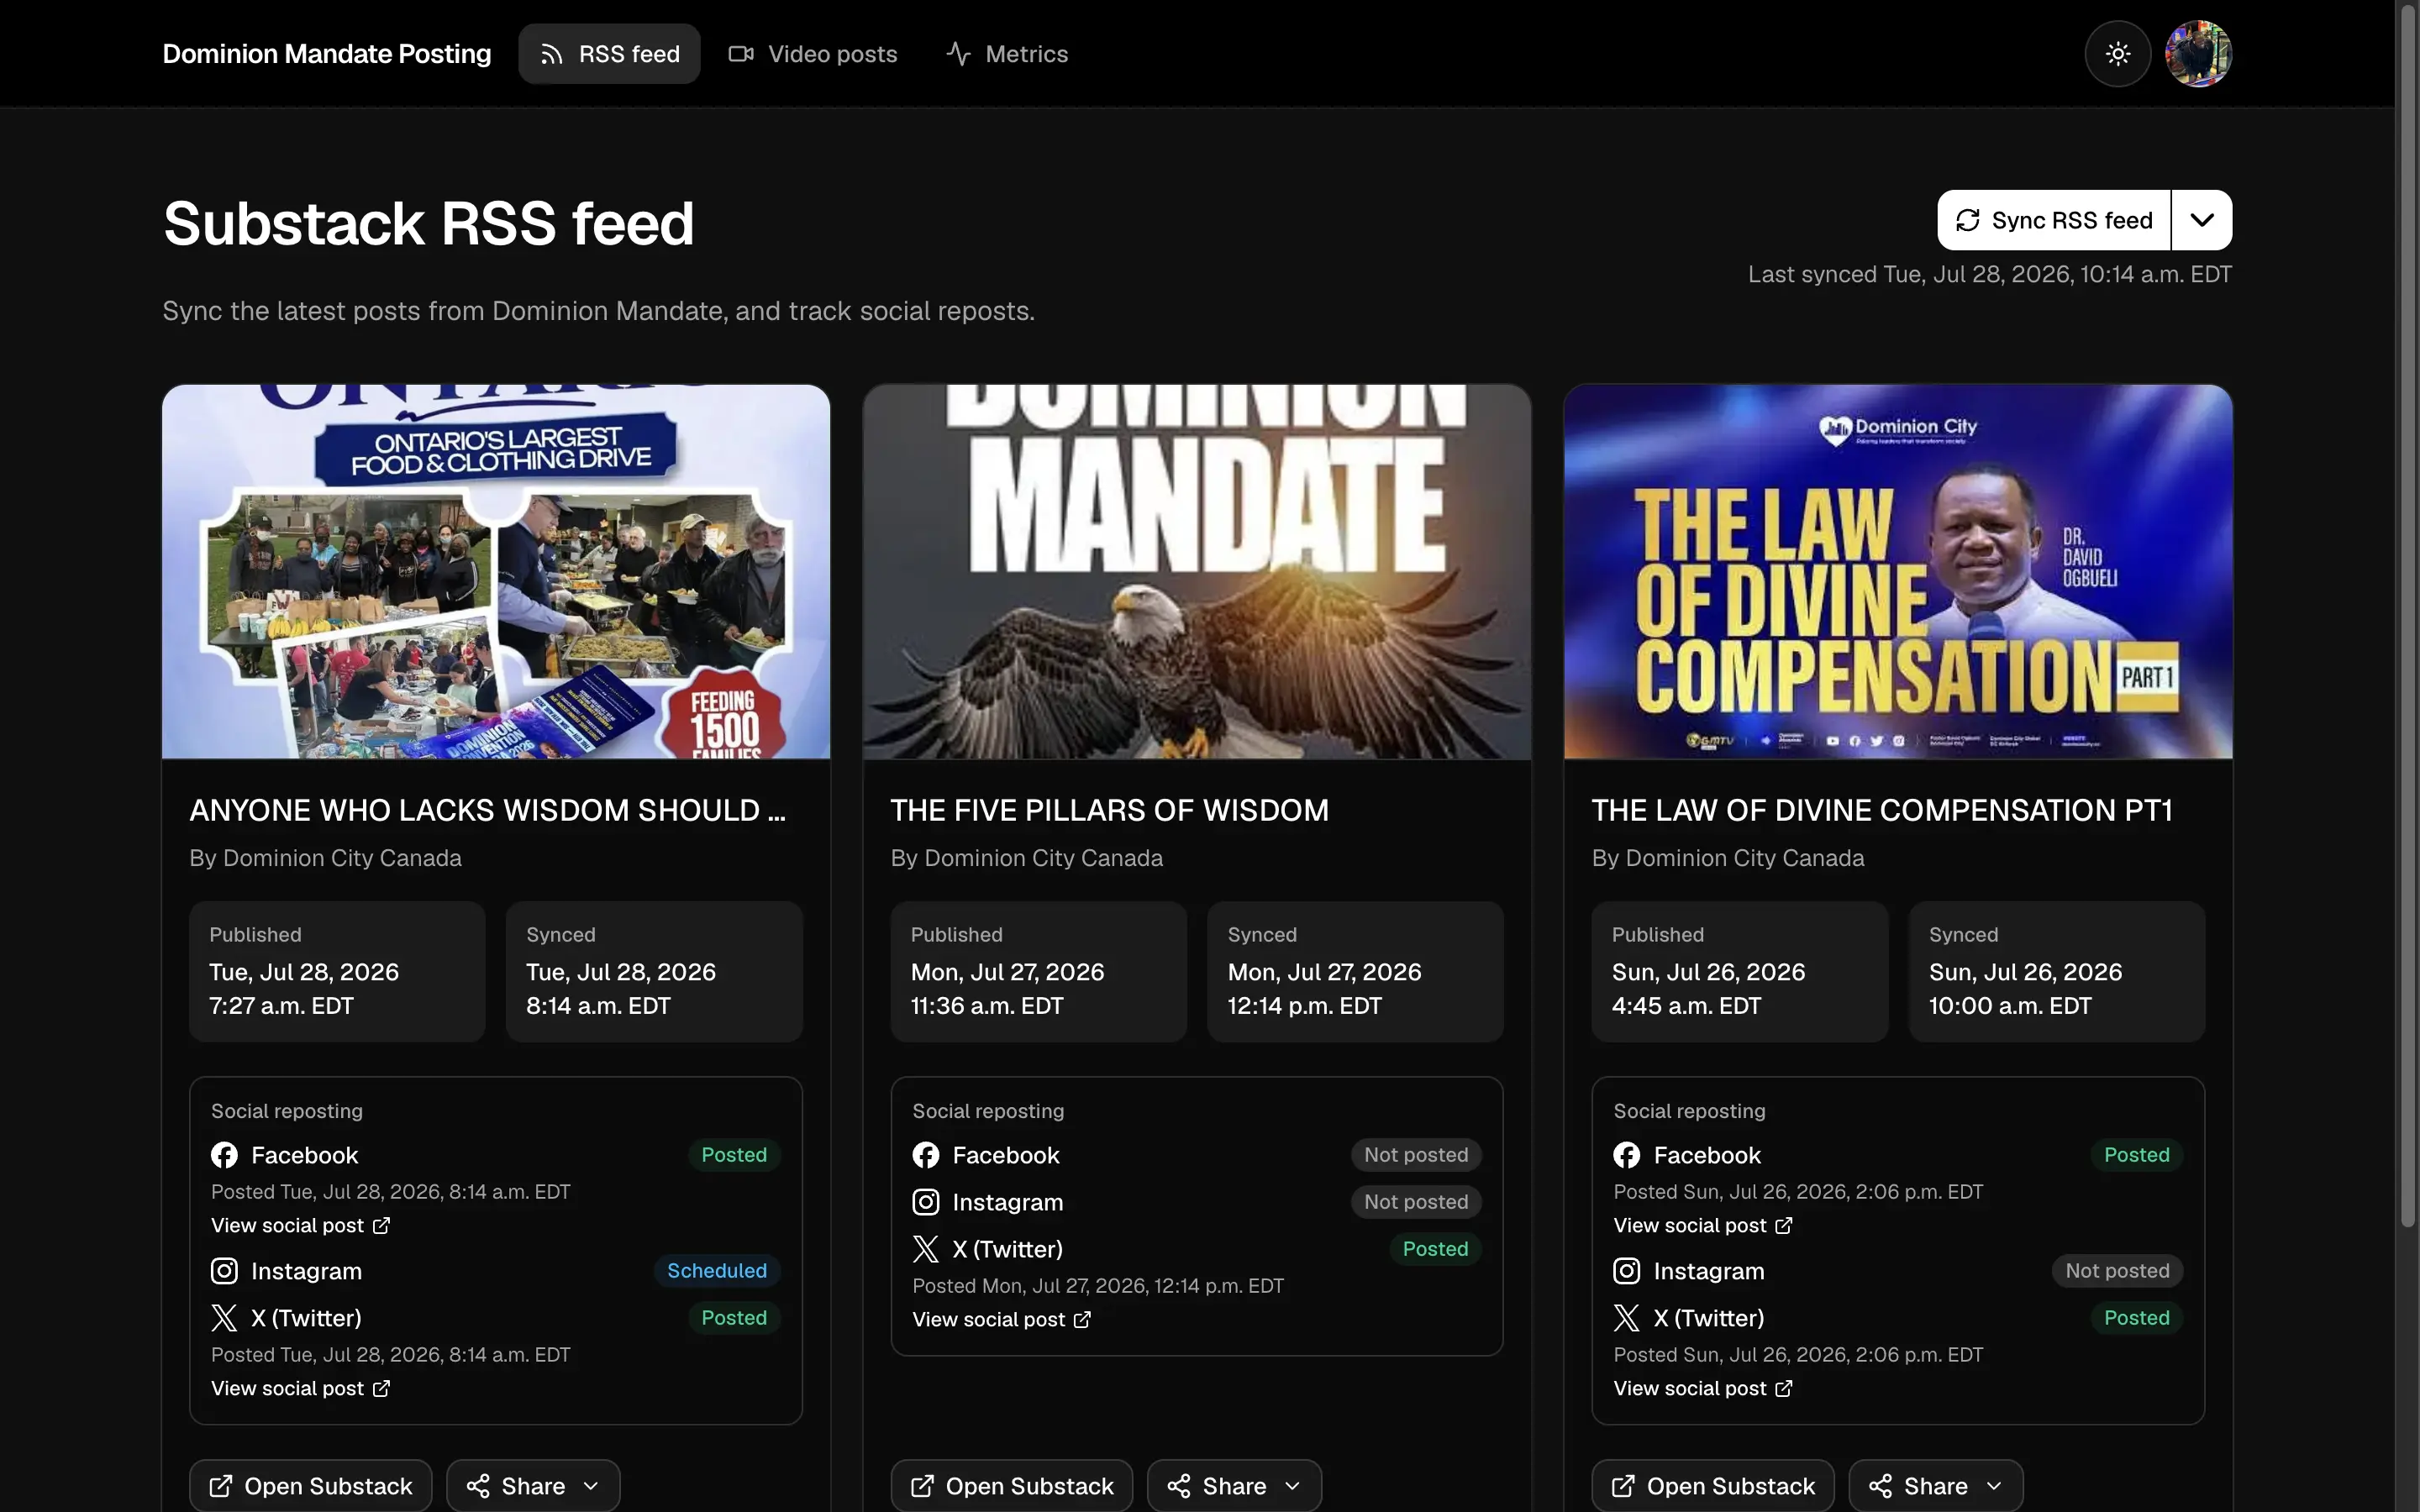The image size is (2420, 1512).
Task: Click Instagram icon in ANYONE WHO LACKS WISDOM card
Action: pyautogui.click(x=224, y=1271)
